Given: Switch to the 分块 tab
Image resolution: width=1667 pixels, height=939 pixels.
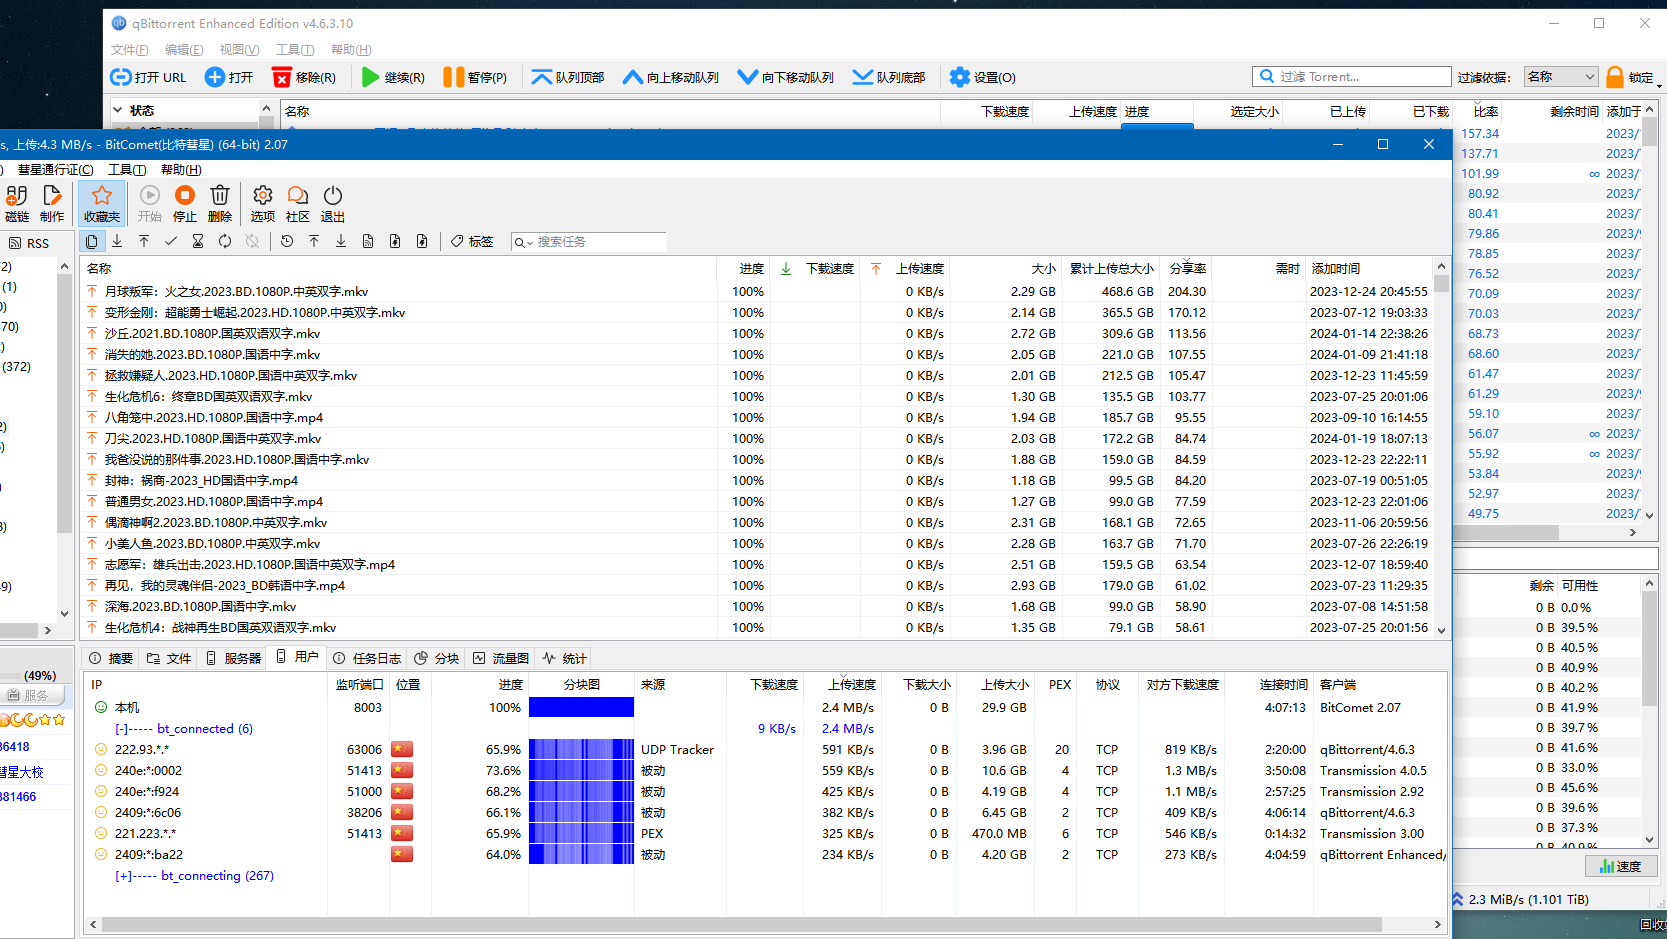Looking at the screenshot, I should tap(437, 658).
